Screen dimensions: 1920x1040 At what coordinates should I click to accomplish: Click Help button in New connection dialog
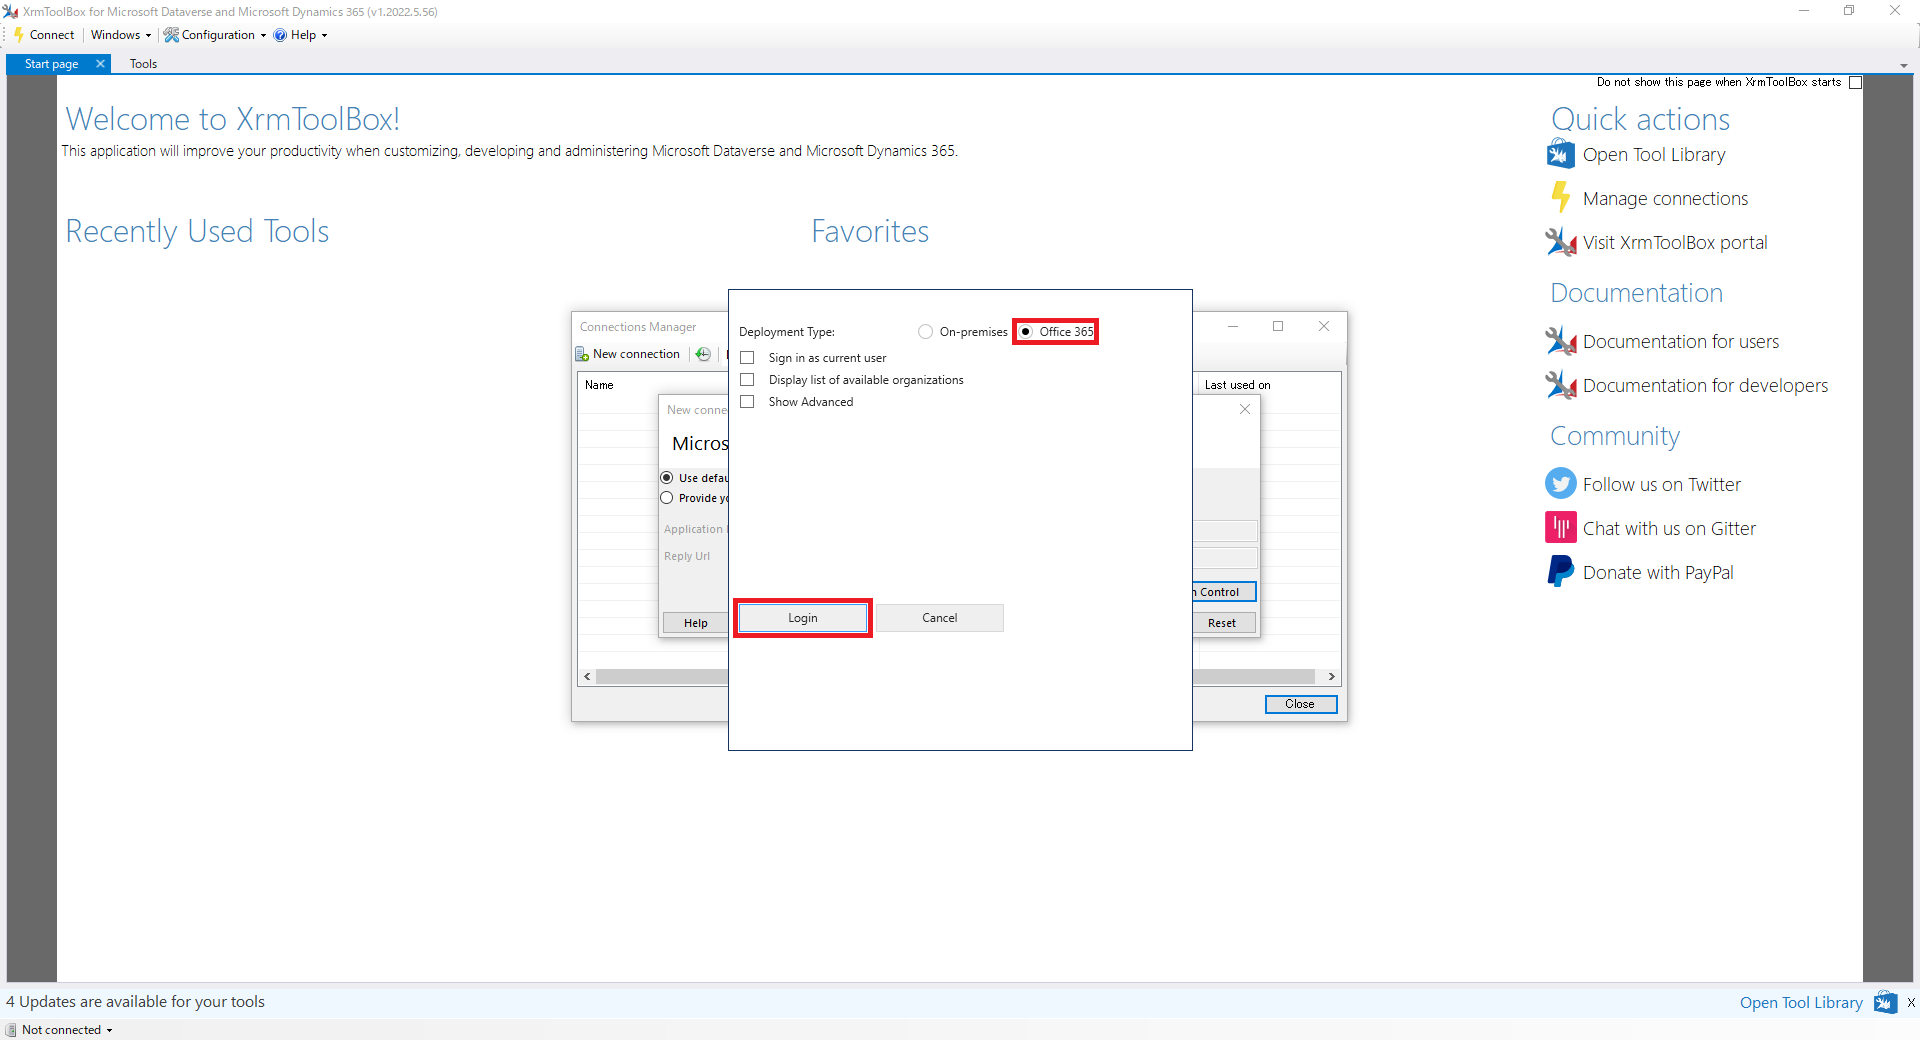[696, 623]
